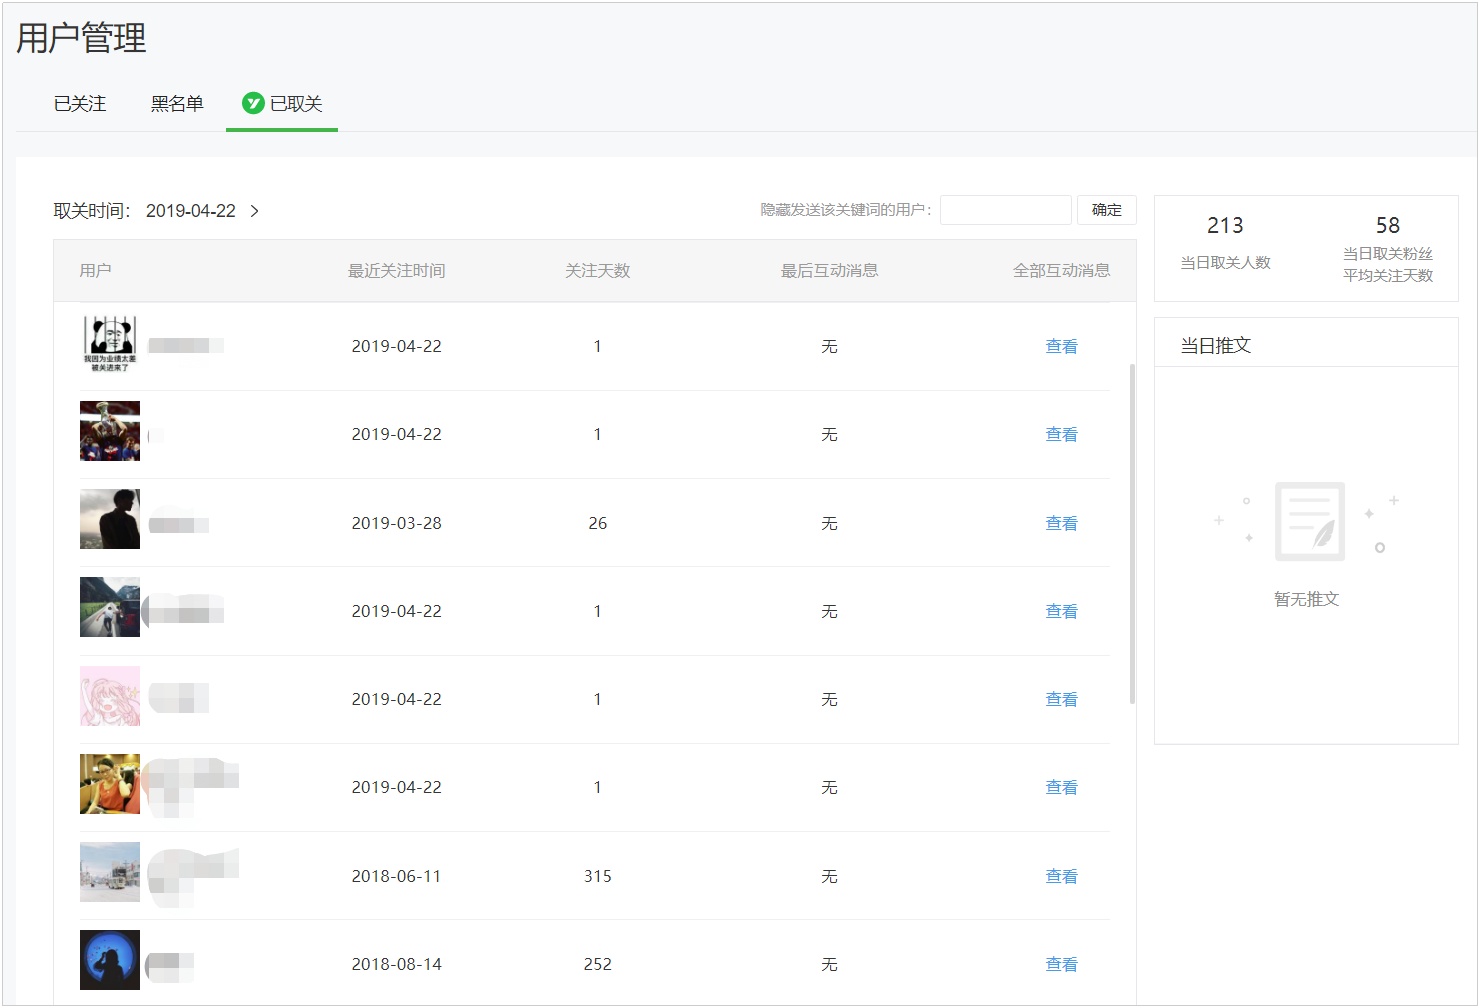Expand the 取关时间 date selector chevron
The height and width of the screenshot is (1008, 1479).
(256, 211)
